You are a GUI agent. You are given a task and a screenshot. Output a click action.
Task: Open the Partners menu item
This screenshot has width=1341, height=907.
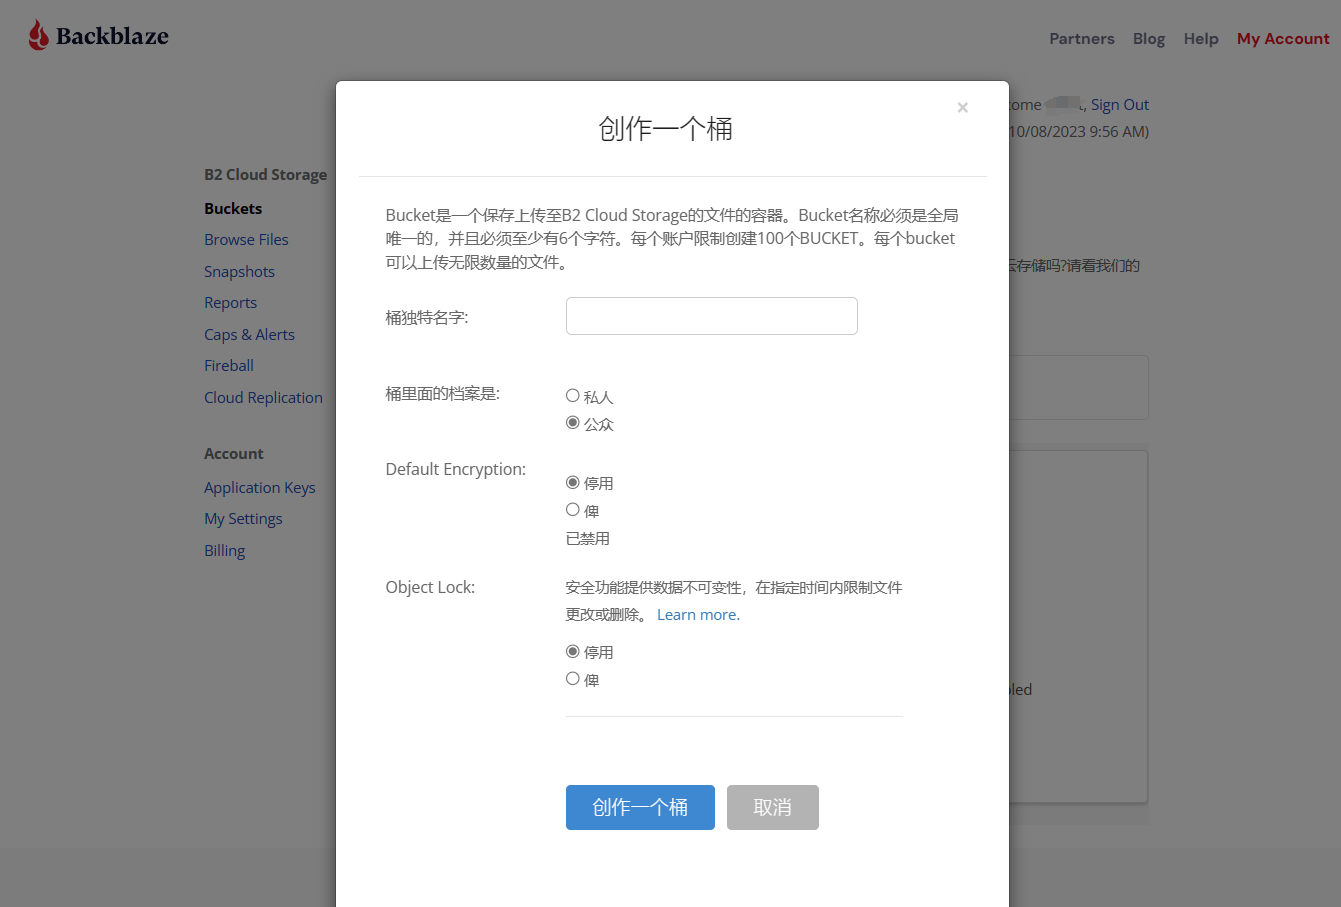coord(1081,39)
